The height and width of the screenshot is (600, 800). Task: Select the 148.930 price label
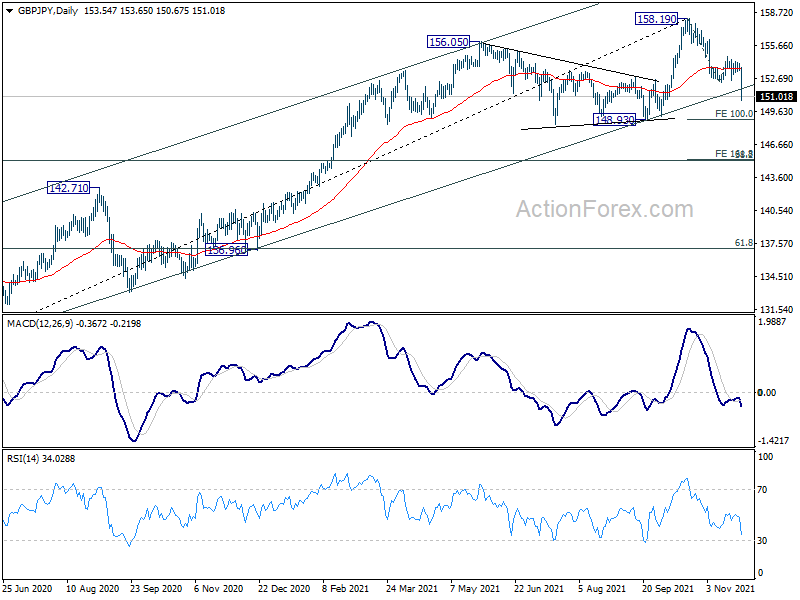click(x=615, y=120)
